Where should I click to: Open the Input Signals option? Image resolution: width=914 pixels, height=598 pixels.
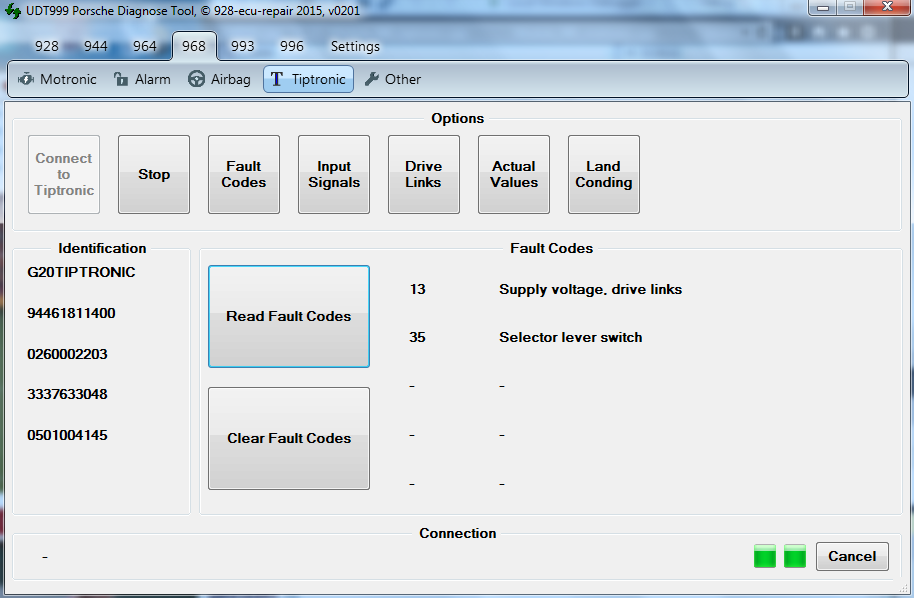(x=334, y=175)
